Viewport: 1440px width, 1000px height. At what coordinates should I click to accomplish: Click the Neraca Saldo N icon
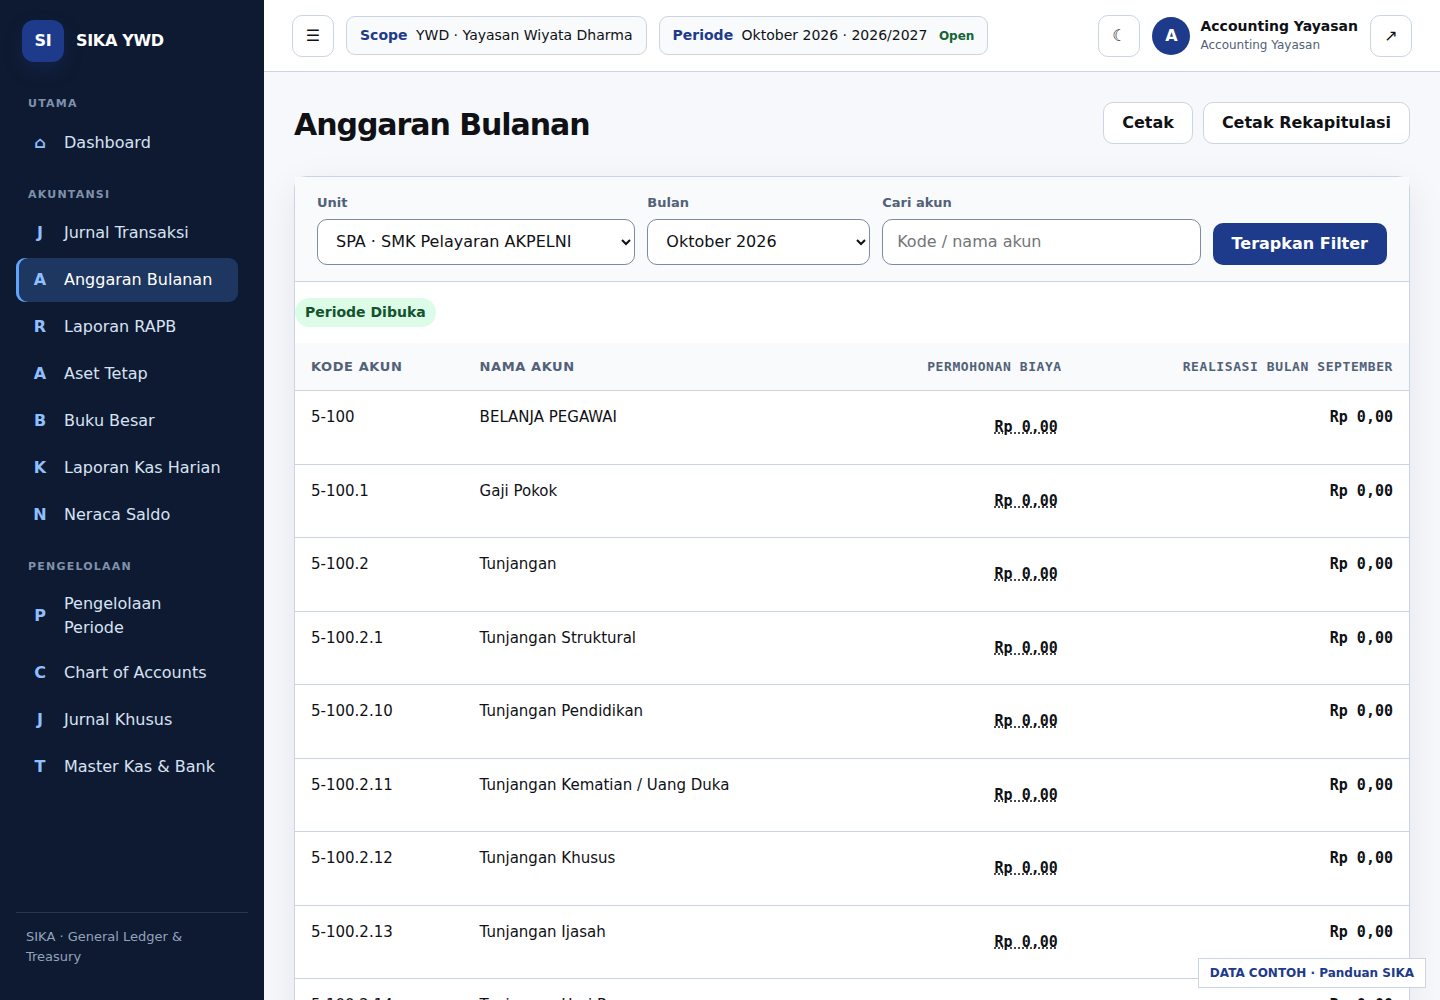click(40, 515)
